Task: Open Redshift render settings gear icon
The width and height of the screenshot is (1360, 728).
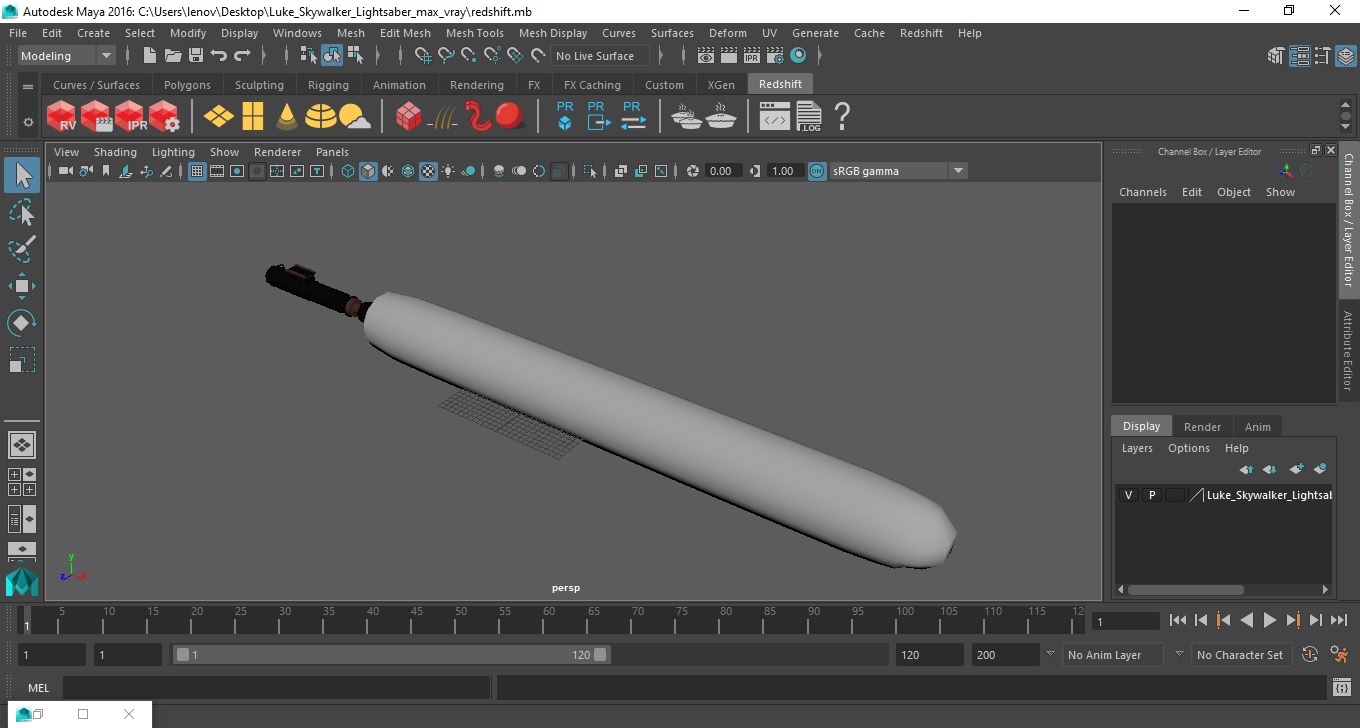Action: click(x=164, y=116)
